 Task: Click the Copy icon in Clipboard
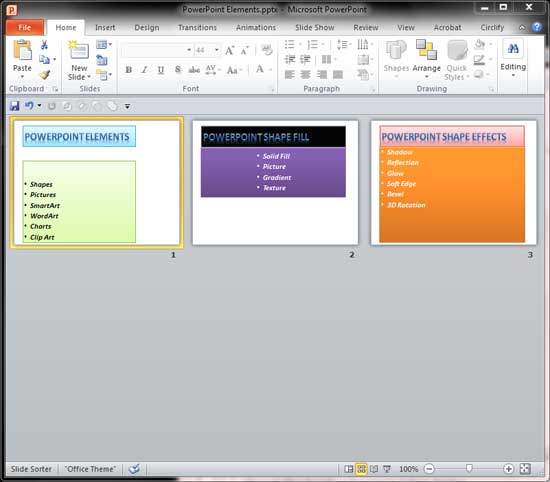(44, 59)
